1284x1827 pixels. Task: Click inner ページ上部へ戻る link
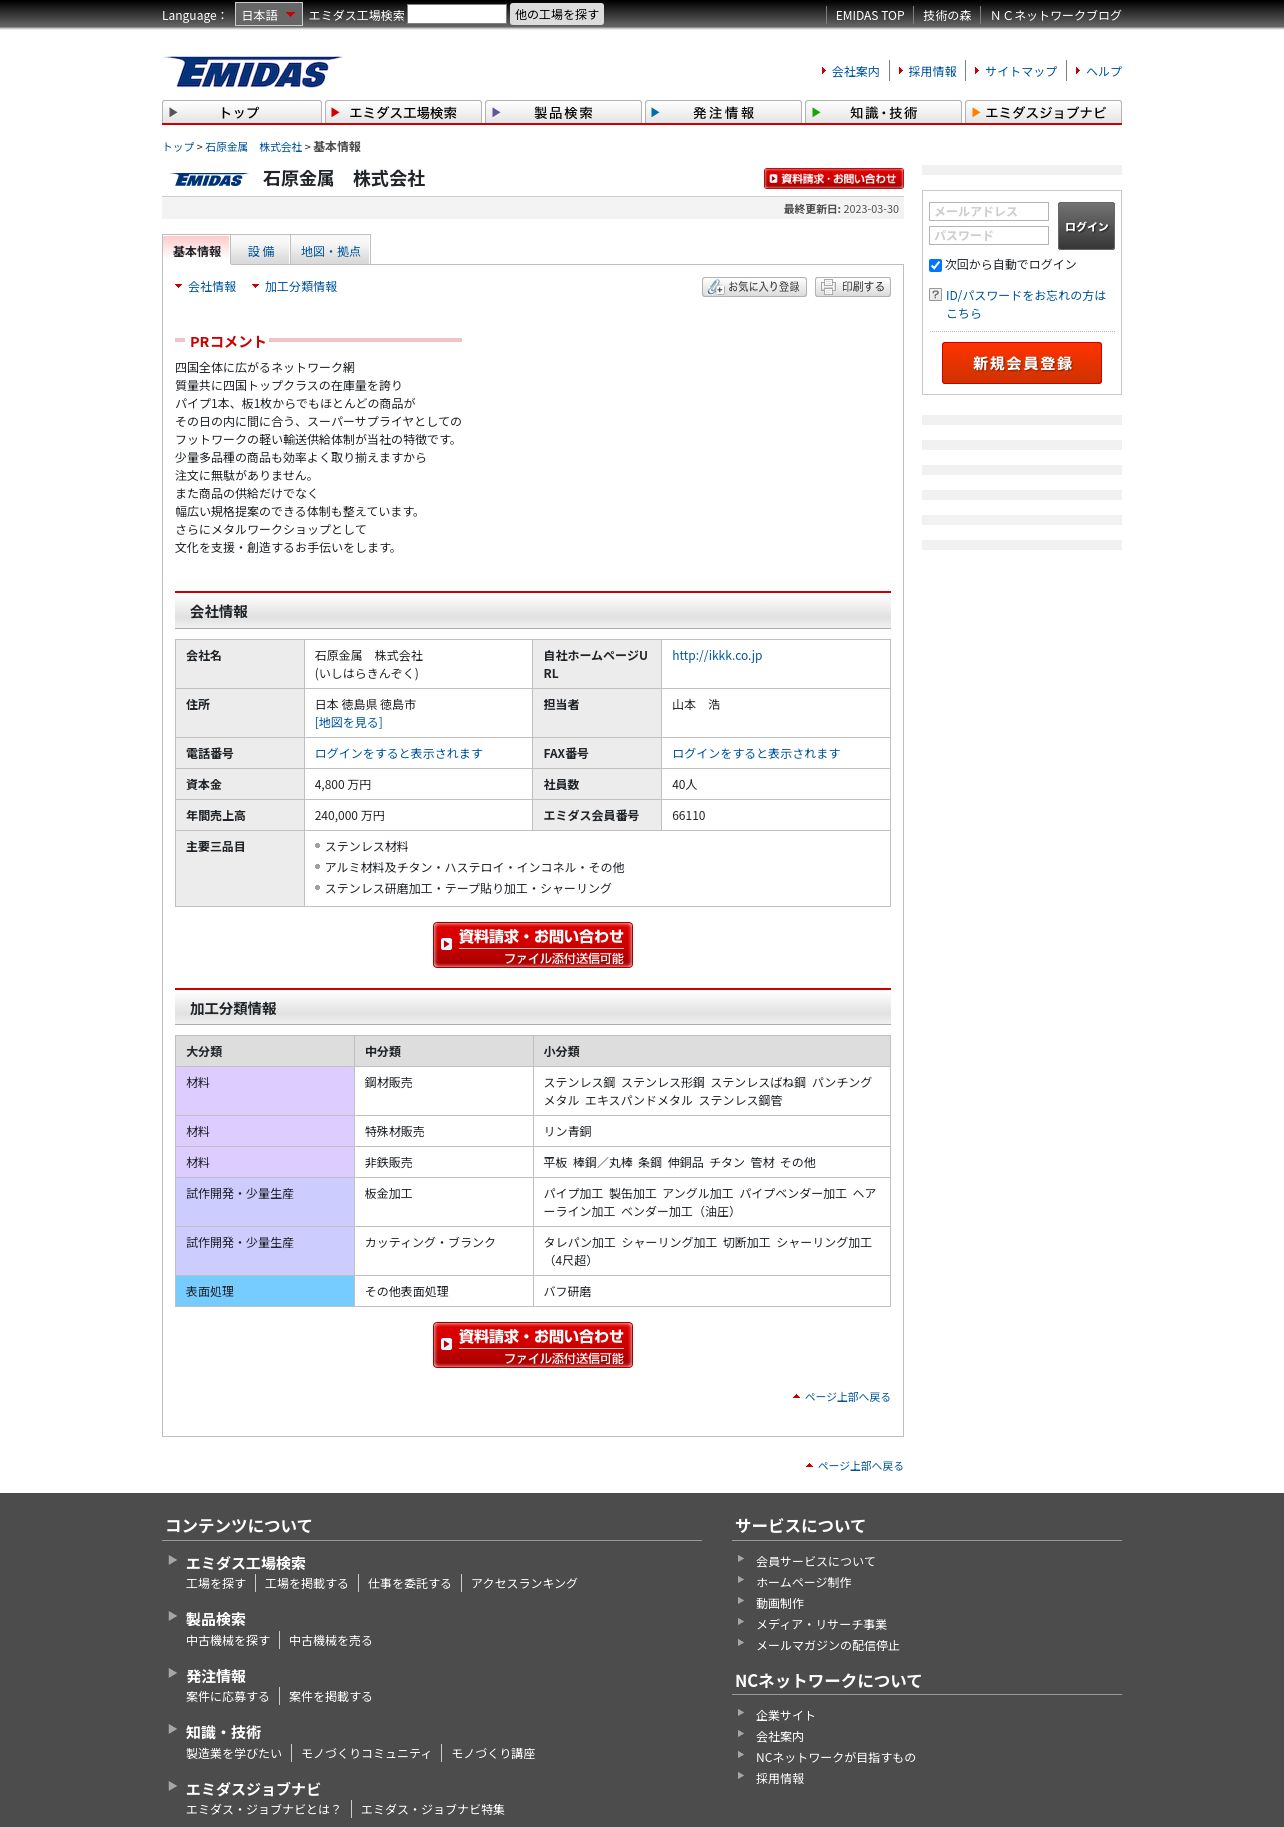(847, 1397)
